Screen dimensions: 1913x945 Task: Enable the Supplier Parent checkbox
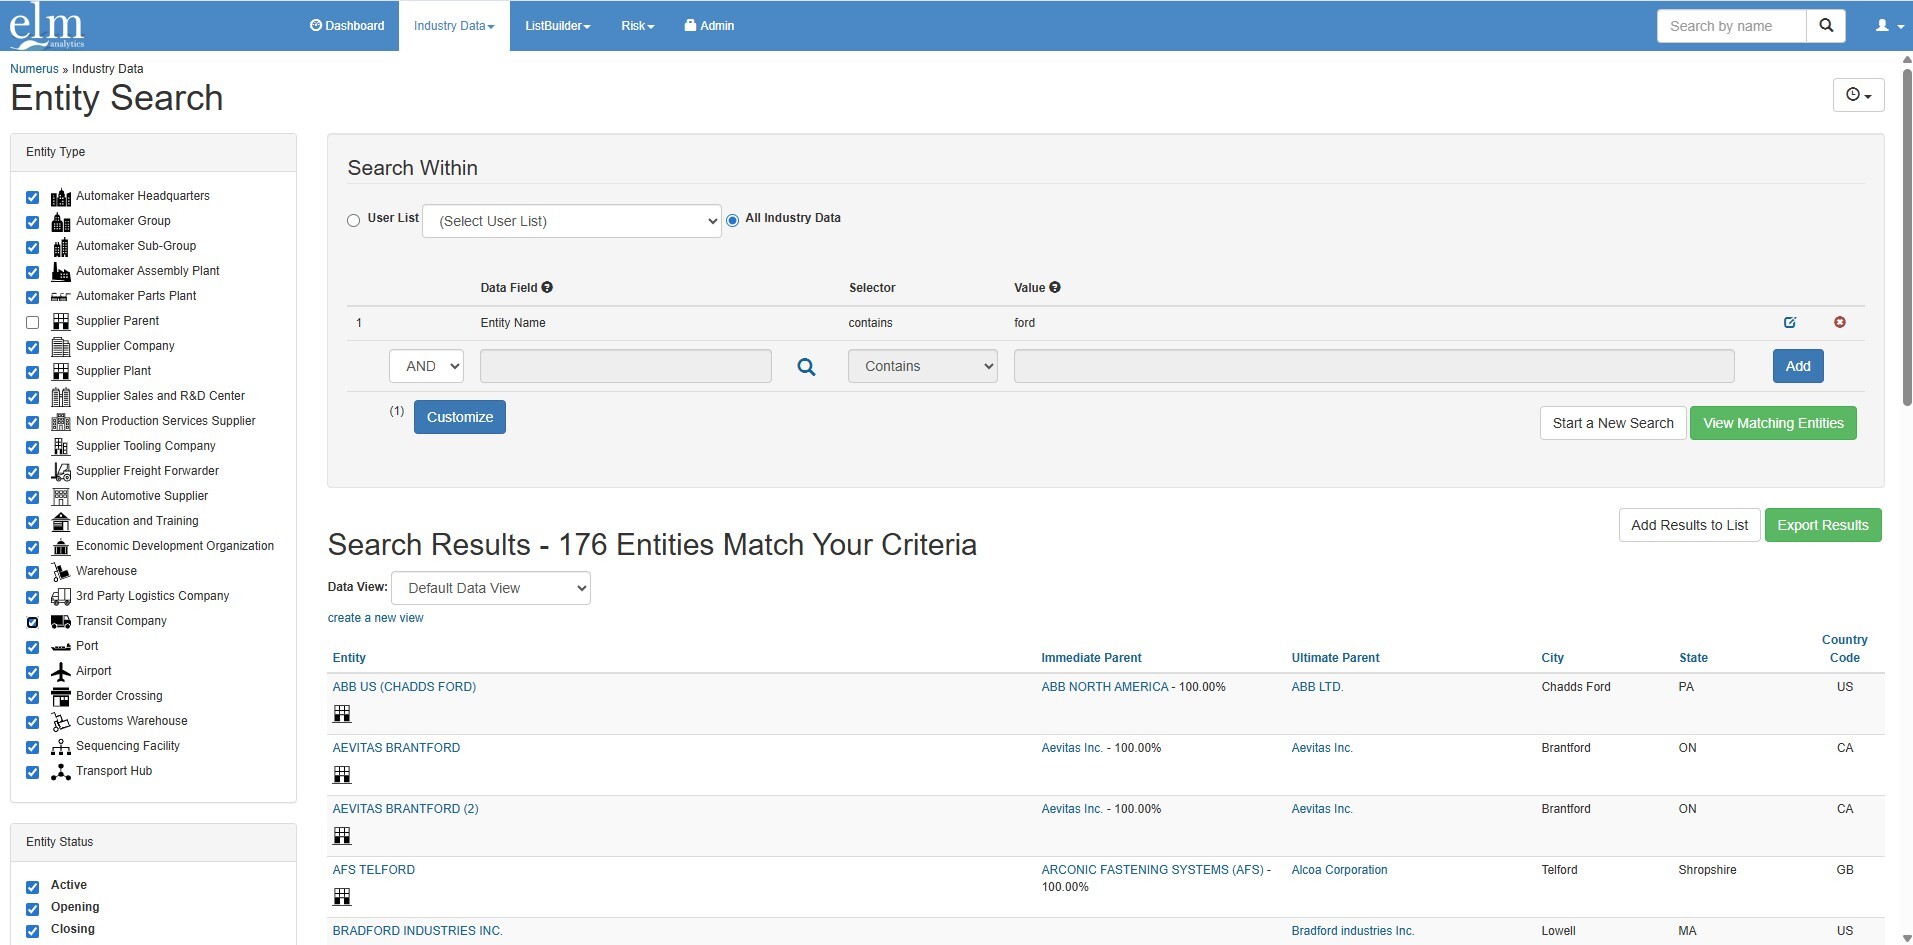click(x=32, y=322)
